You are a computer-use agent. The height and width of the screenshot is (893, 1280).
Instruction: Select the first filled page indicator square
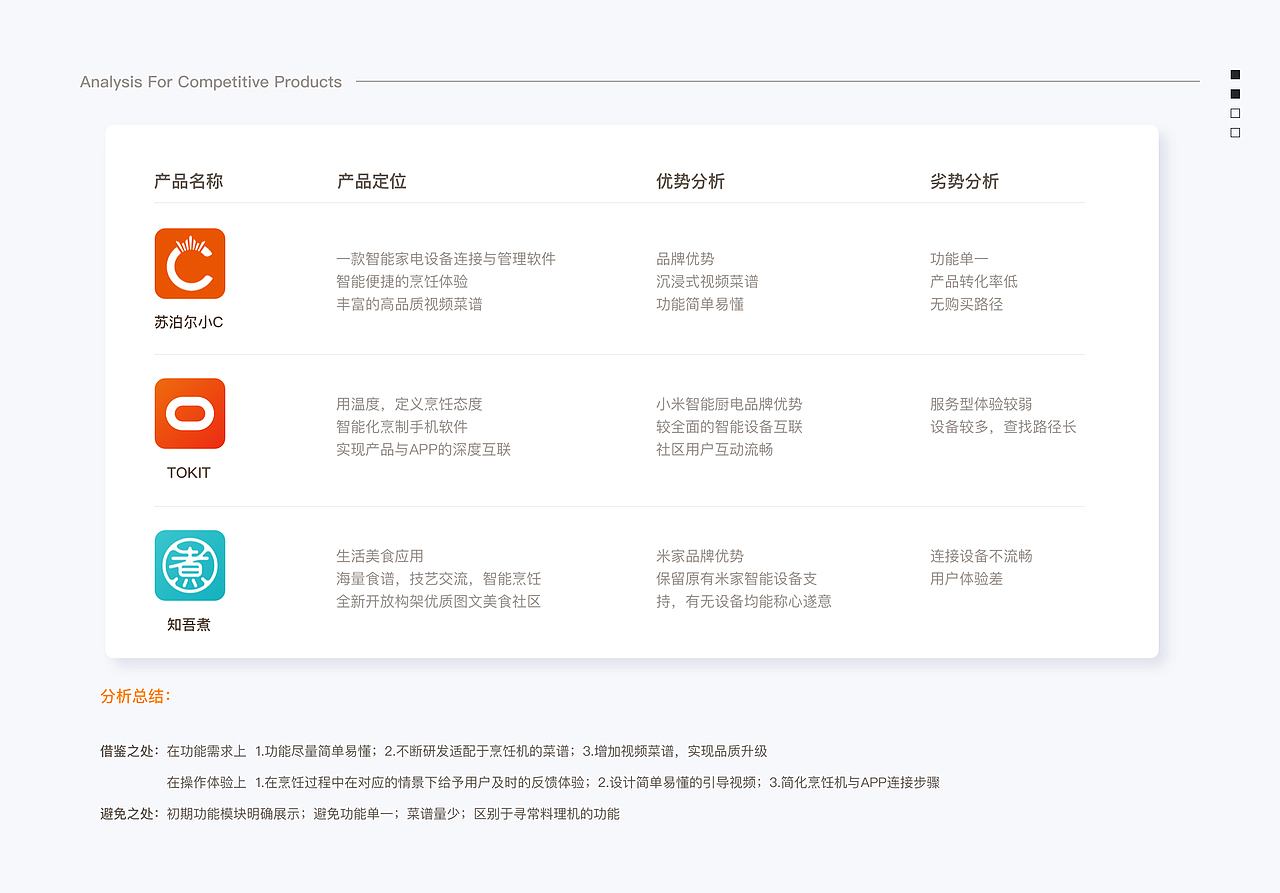(x=1235, y=74)
